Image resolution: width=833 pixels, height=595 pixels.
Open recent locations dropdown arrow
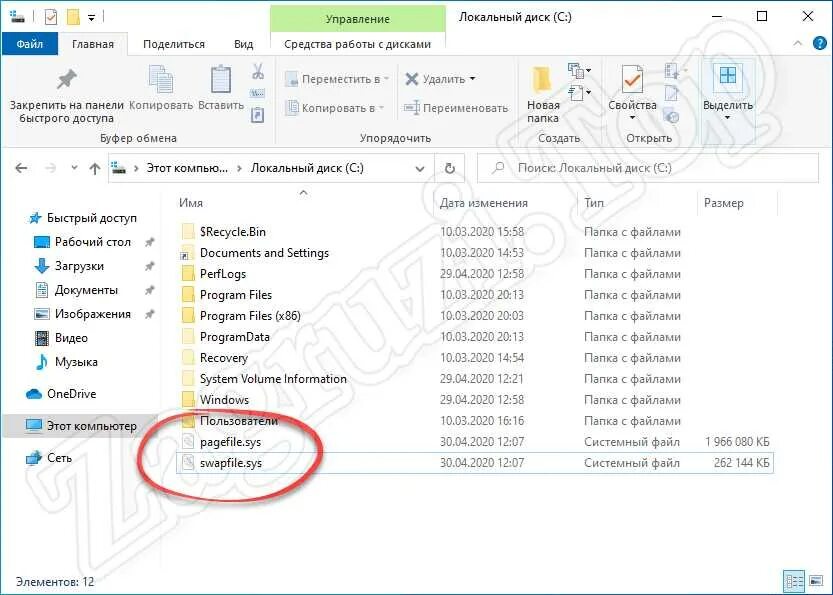pyautogui.click(x=74, y=168)
